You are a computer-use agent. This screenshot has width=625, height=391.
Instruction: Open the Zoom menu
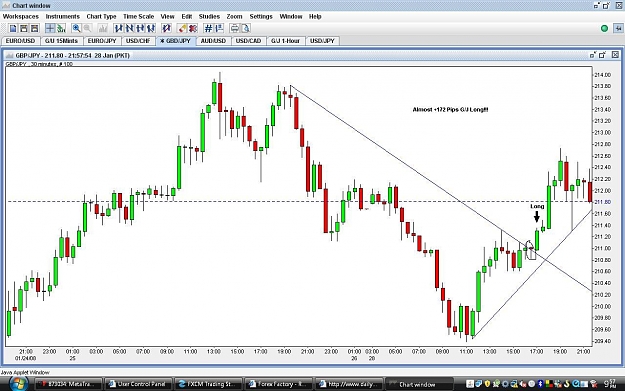[x=234, y=16]
